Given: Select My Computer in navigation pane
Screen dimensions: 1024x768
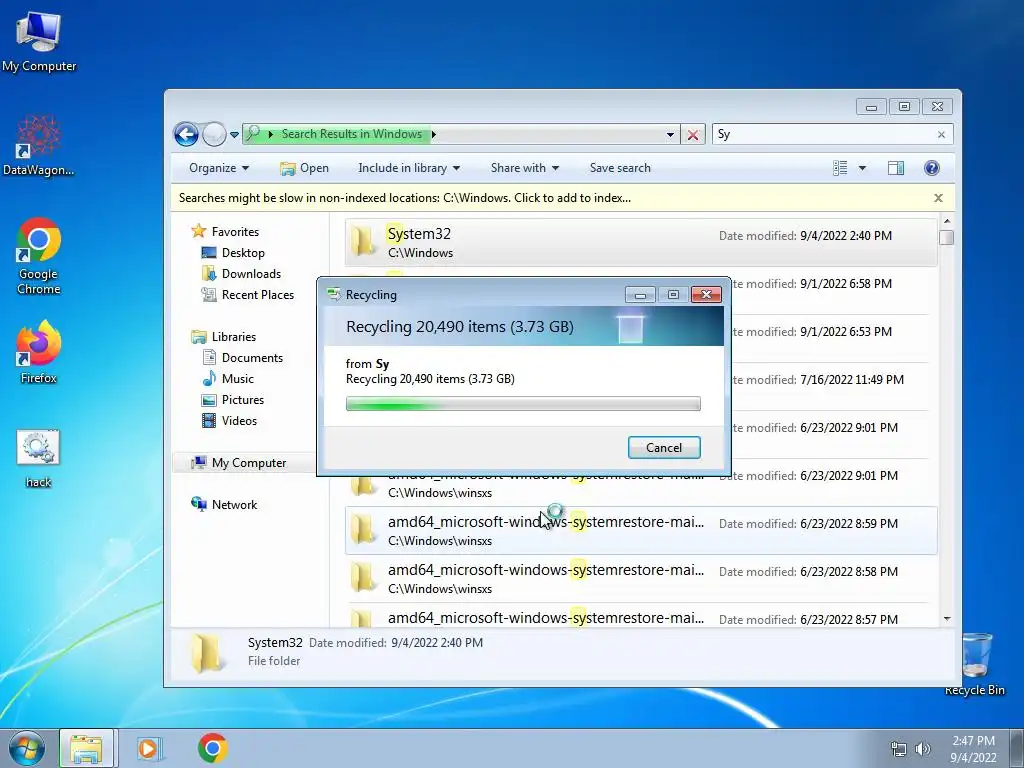Looking at the screenshot, I should 239,462.
